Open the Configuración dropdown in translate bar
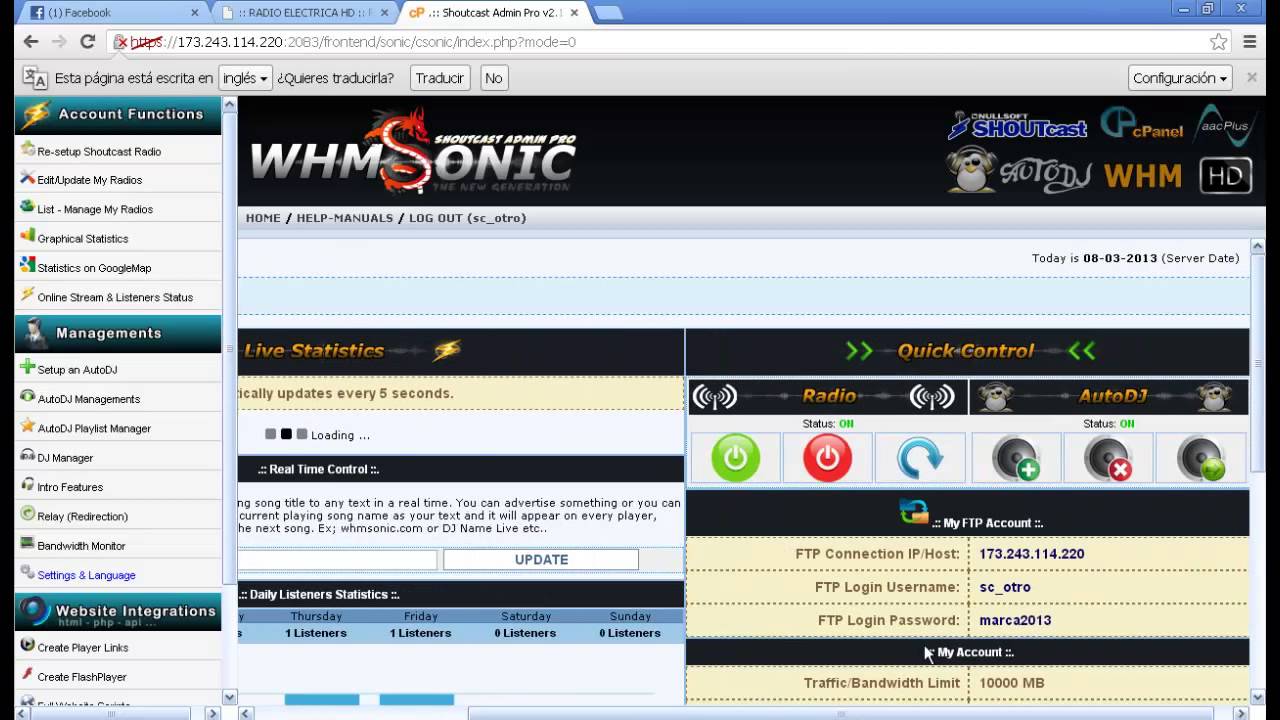The image size is (1280, 720). coord(1181,78)
